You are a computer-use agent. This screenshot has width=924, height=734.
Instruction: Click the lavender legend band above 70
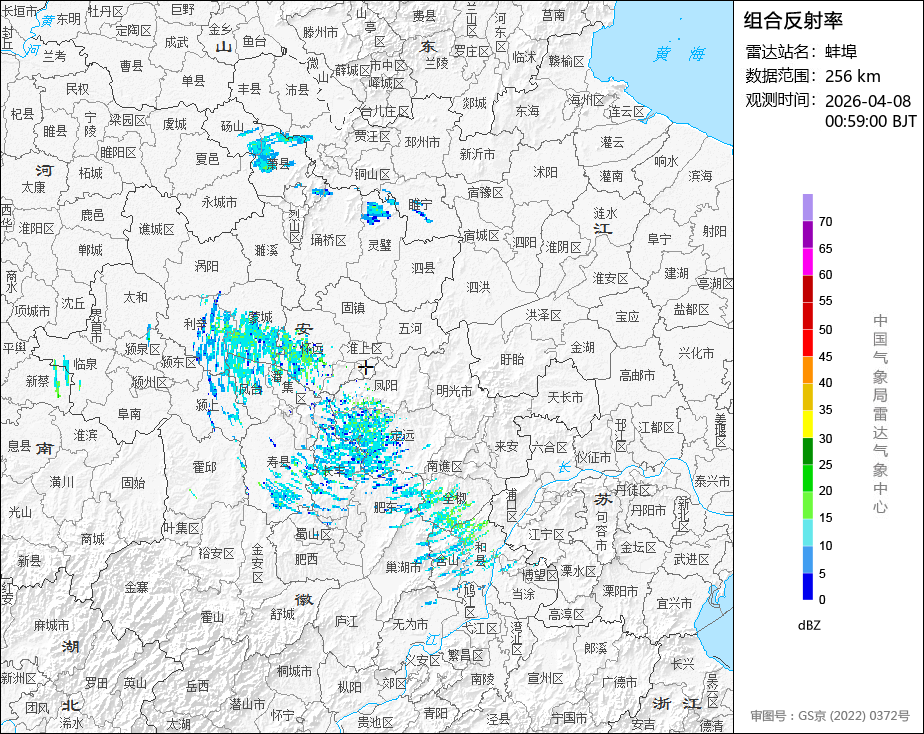tap(807, 207)
